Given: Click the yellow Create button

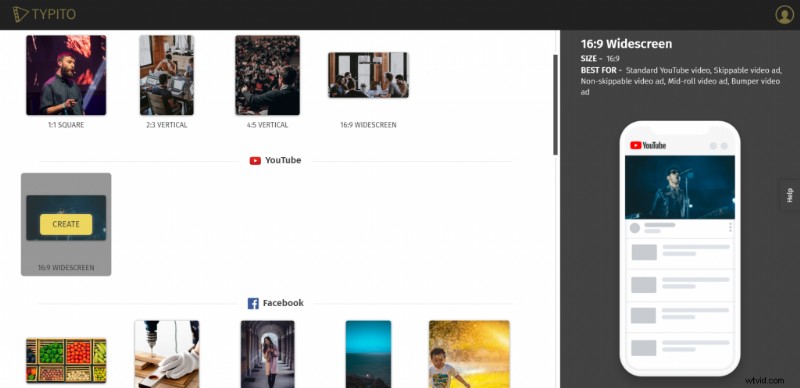Looking at the screenshot, I should point(66,224).
